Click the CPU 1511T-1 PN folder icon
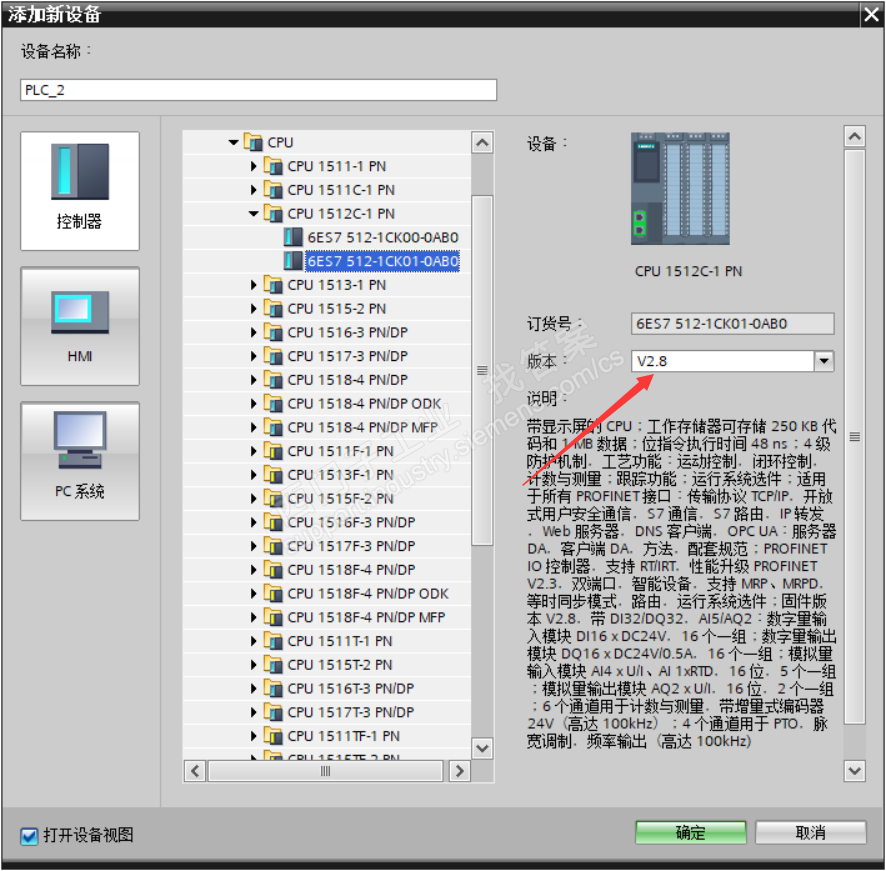Viewport: 886px width, 871px height. 273,640
